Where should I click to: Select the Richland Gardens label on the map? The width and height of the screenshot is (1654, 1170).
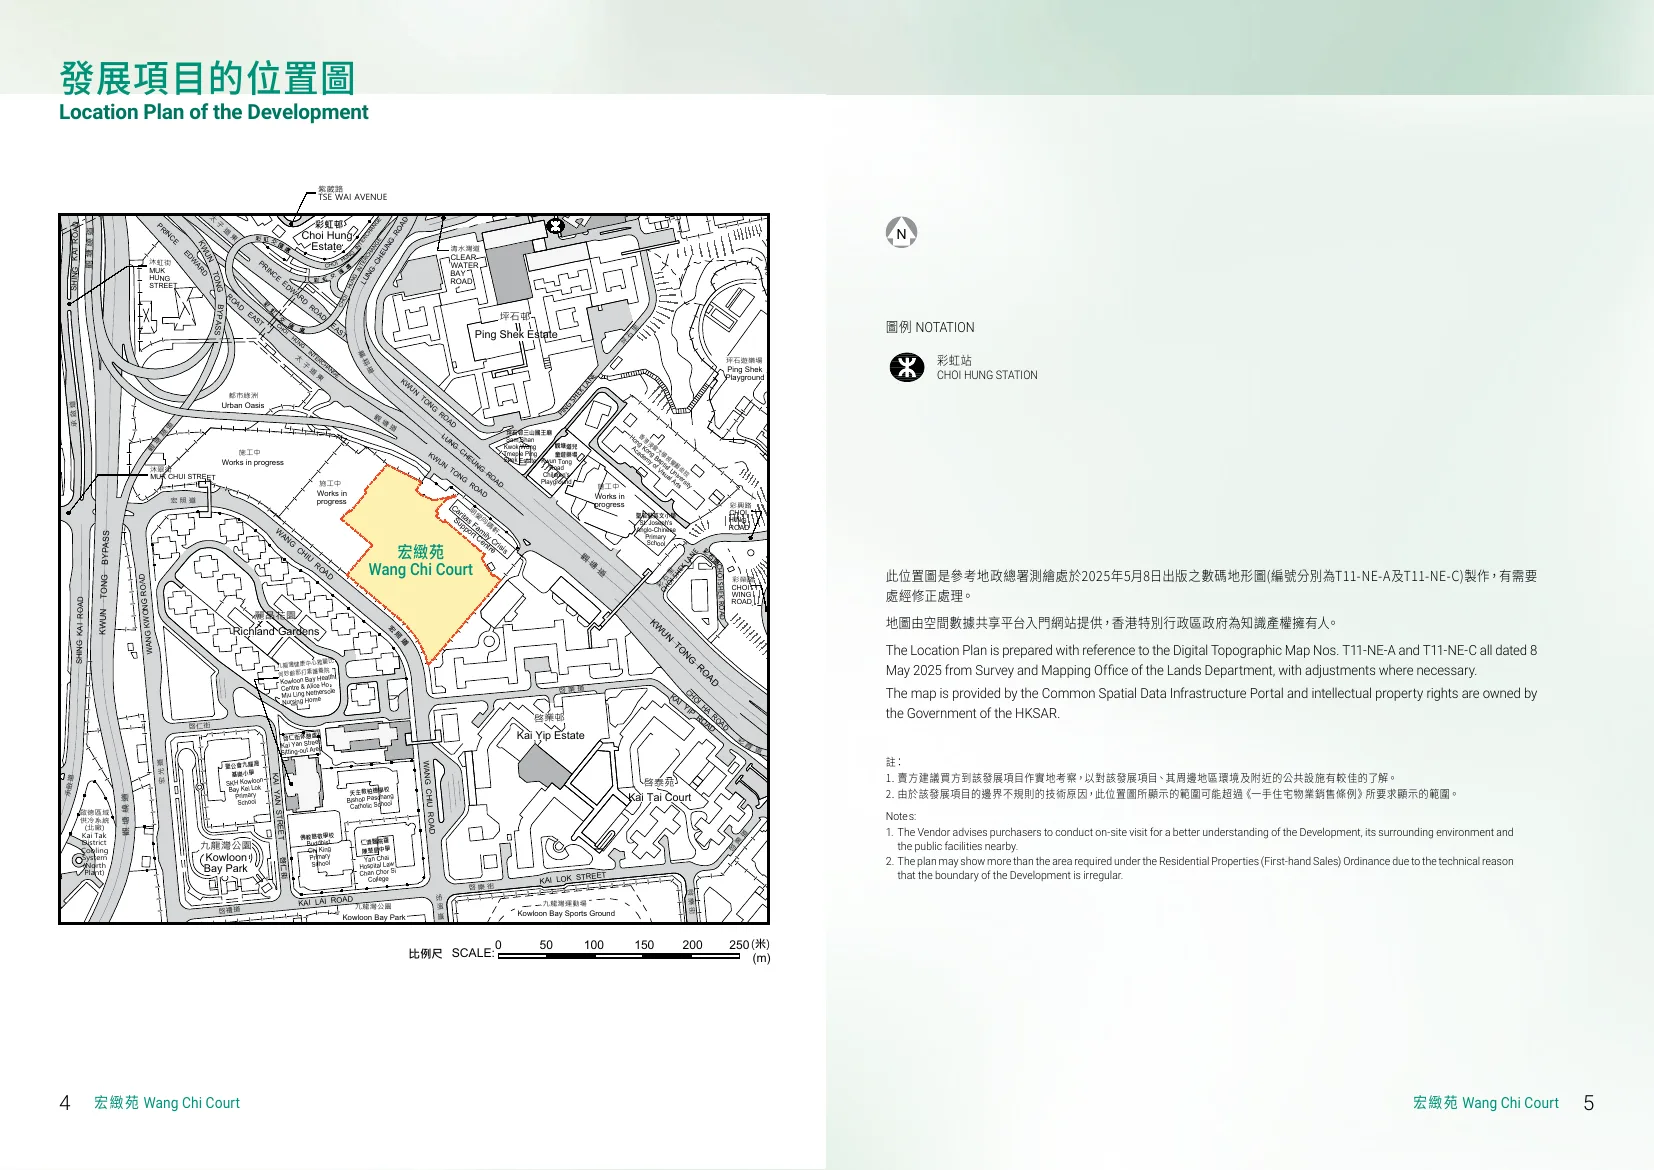click(x=276, y=631)
